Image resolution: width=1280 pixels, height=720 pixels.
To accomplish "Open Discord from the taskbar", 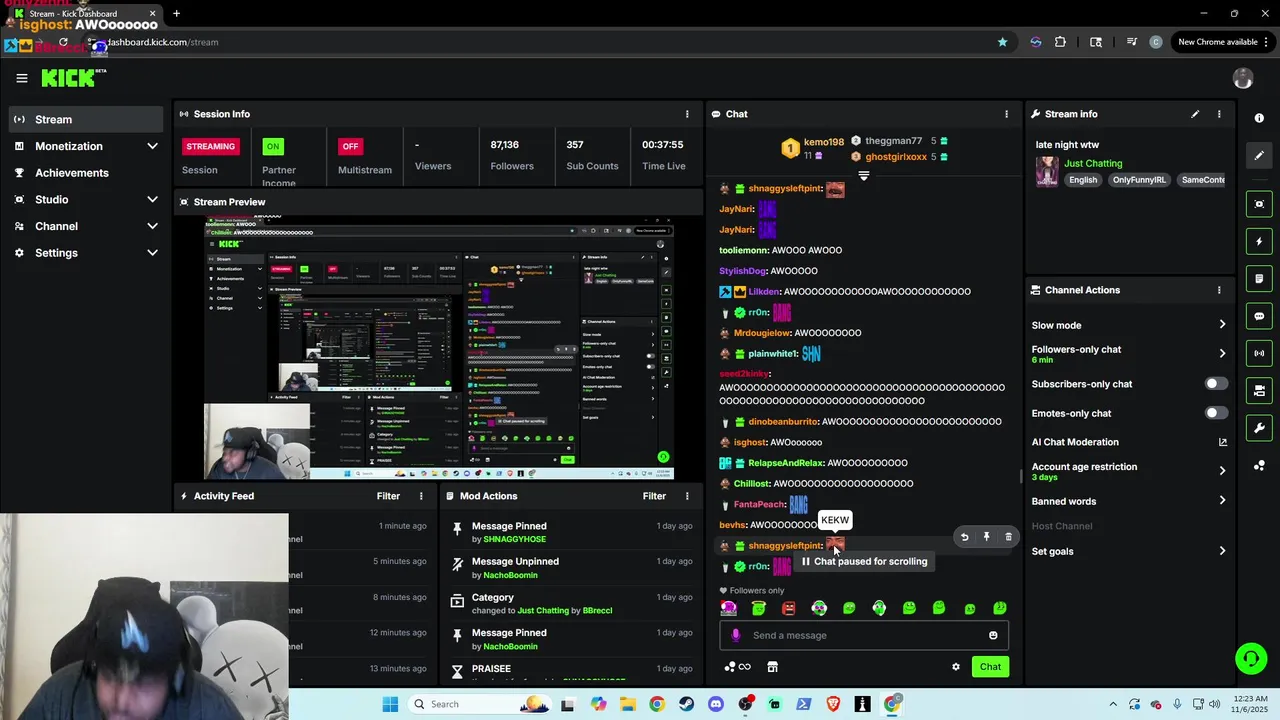I will click(x=716, y=704).
